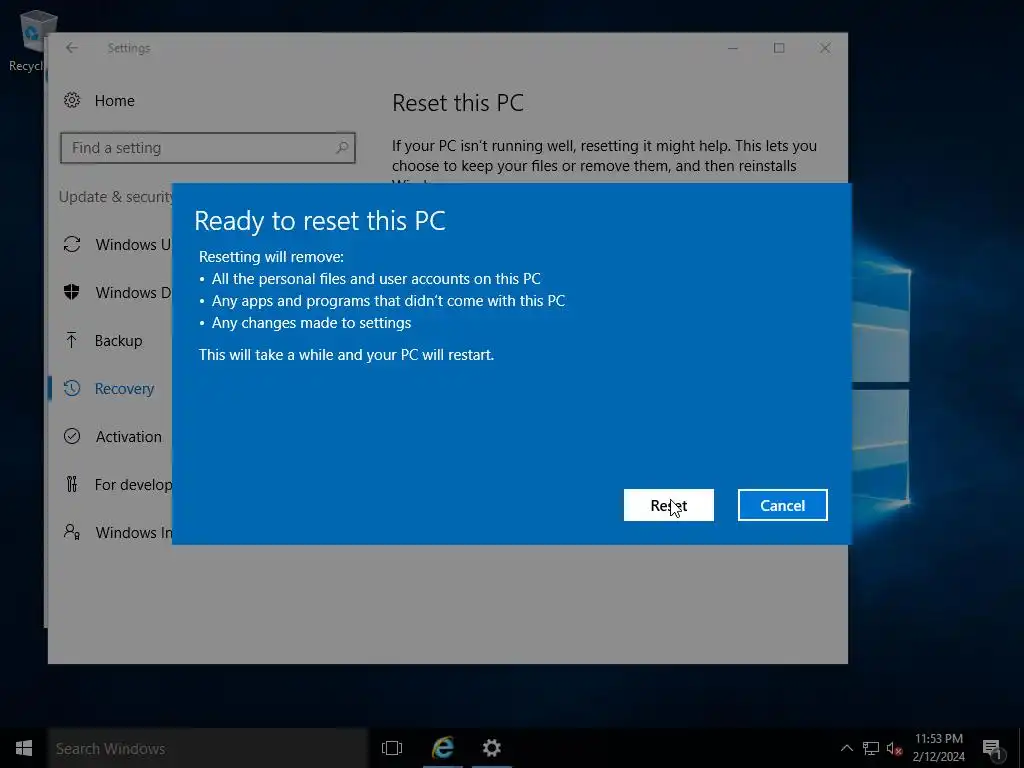Open the For developers sidebar entry
The image size is (1024, 768).
click(133, 485)
